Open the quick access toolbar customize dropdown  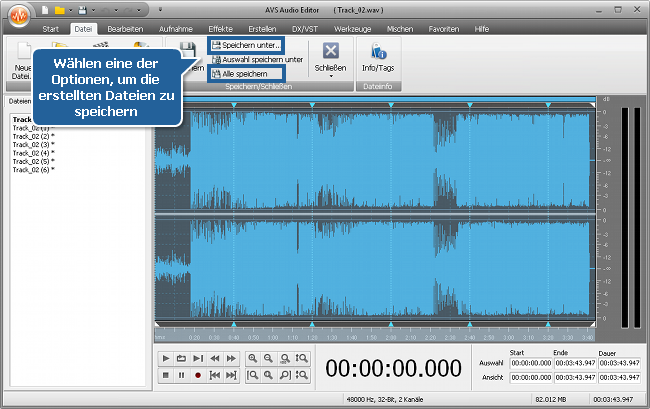coord(162,9)
